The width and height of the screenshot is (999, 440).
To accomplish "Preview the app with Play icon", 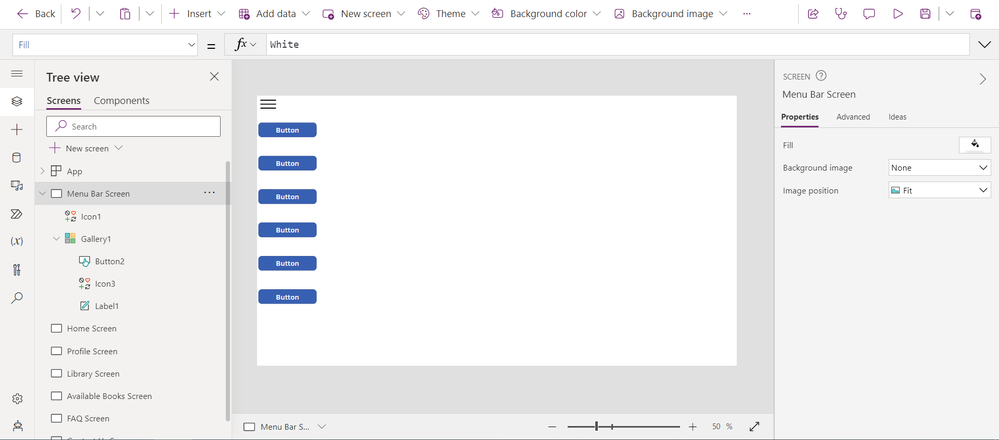I will click(898, 13).
